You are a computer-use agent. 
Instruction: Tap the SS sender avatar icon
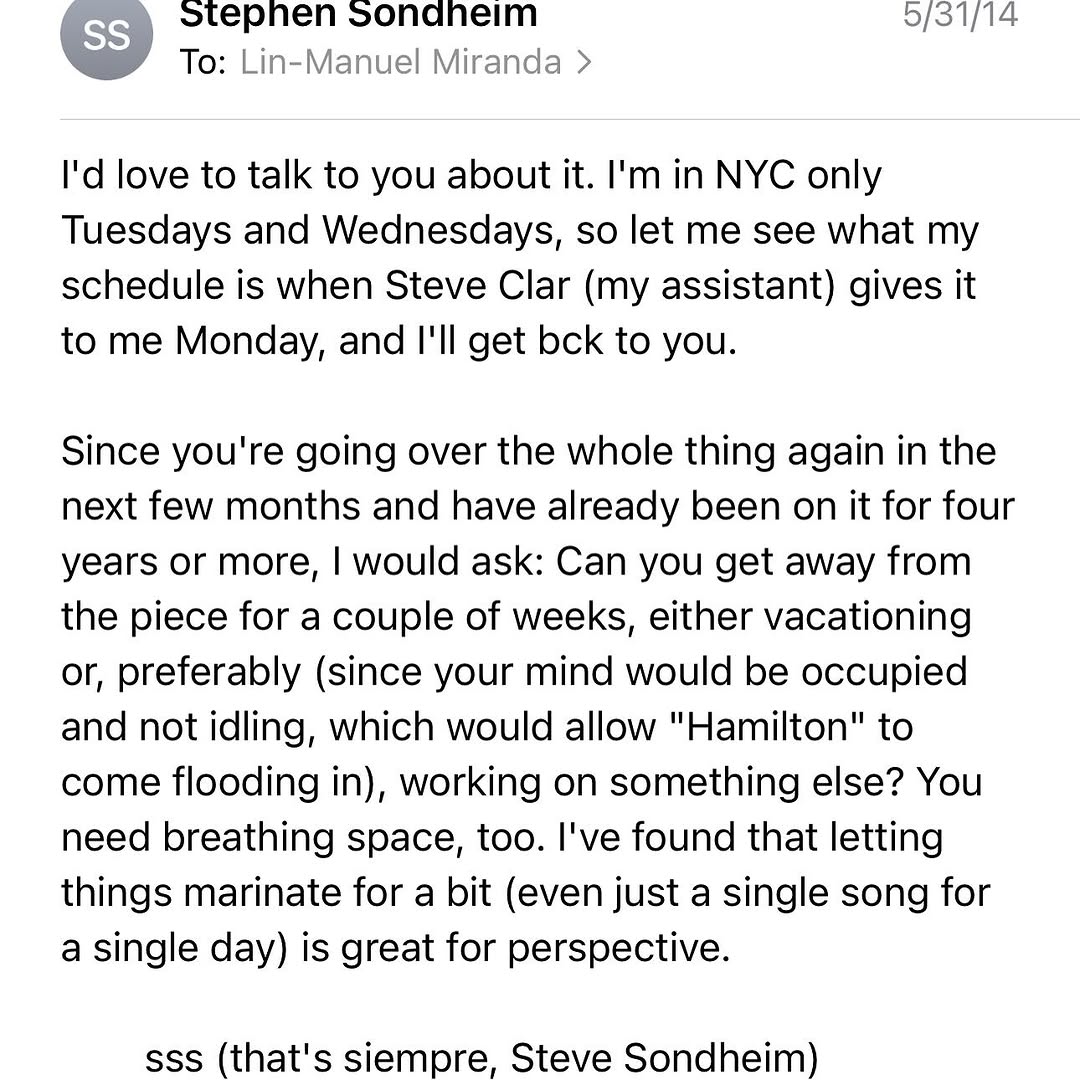(106, 34)
